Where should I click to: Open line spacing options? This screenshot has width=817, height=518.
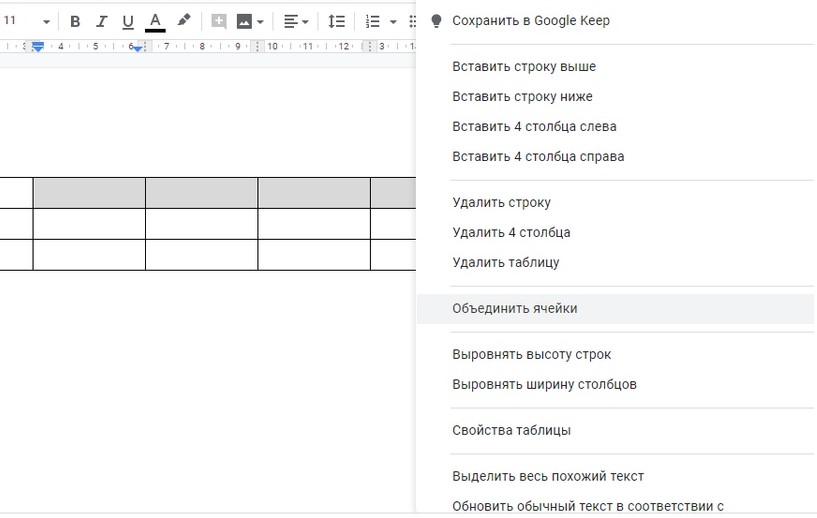pos(337,21)
